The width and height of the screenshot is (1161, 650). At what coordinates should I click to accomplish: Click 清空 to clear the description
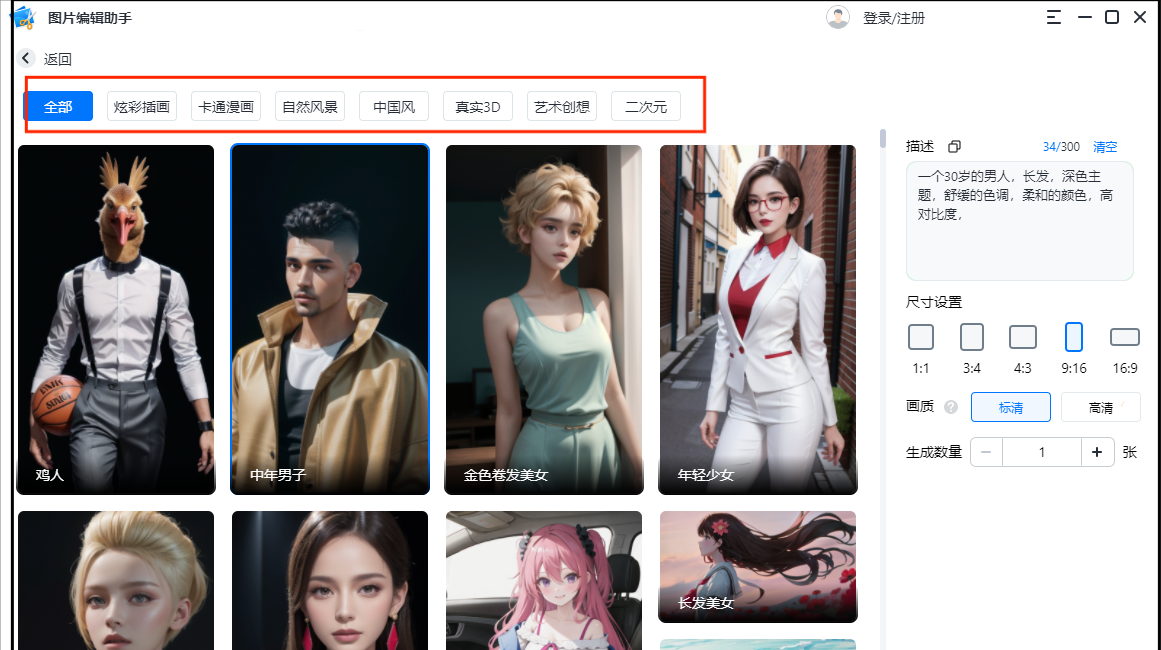click(x=1105, y=147)
